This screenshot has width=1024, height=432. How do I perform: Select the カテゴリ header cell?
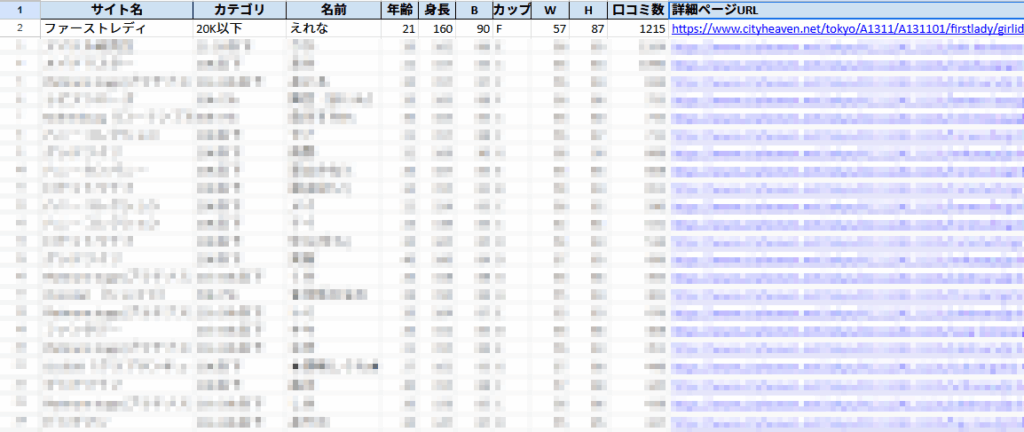point(239,10)
